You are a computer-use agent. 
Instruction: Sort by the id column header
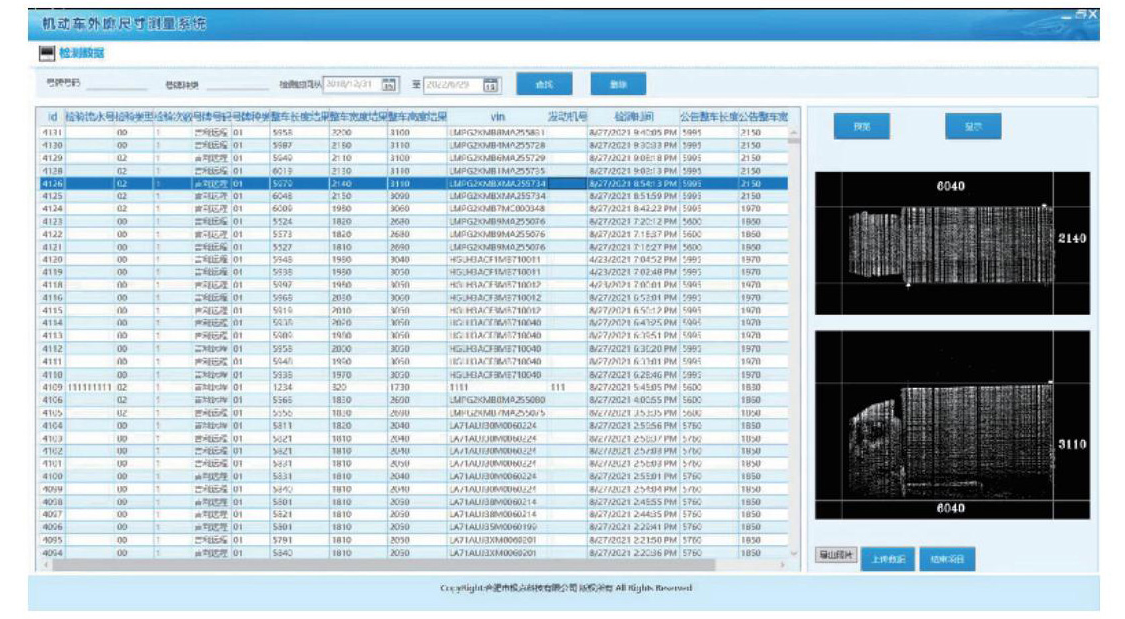pos(52,116)
